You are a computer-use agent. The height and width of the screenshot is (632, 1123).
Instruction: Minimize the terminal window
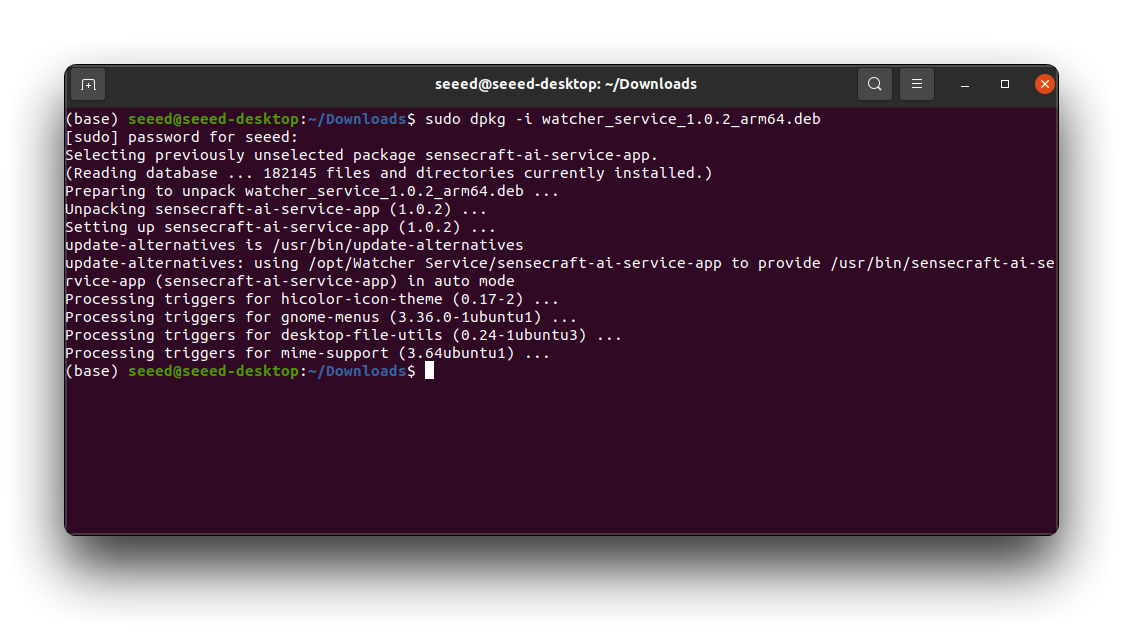[965, 85]
